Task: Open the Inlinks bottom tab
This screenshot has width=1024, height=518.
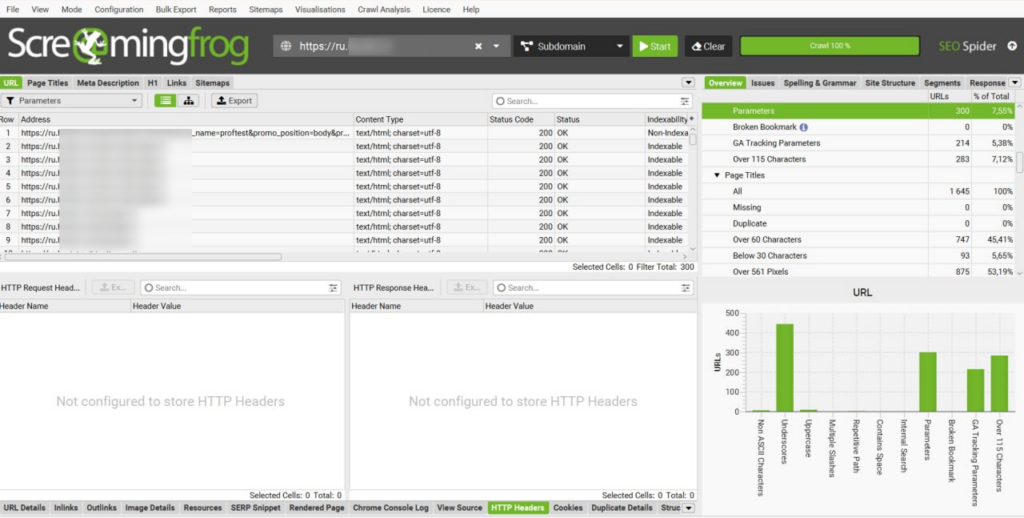Action: tap(66, 508)
